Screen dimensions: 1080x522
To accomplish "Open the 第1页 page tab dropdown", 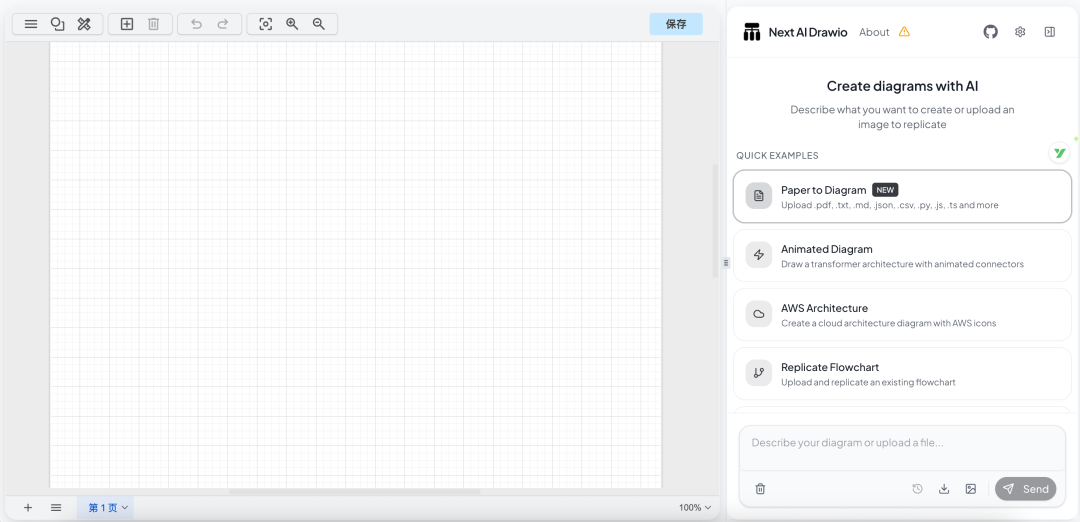I will [108, 508].
